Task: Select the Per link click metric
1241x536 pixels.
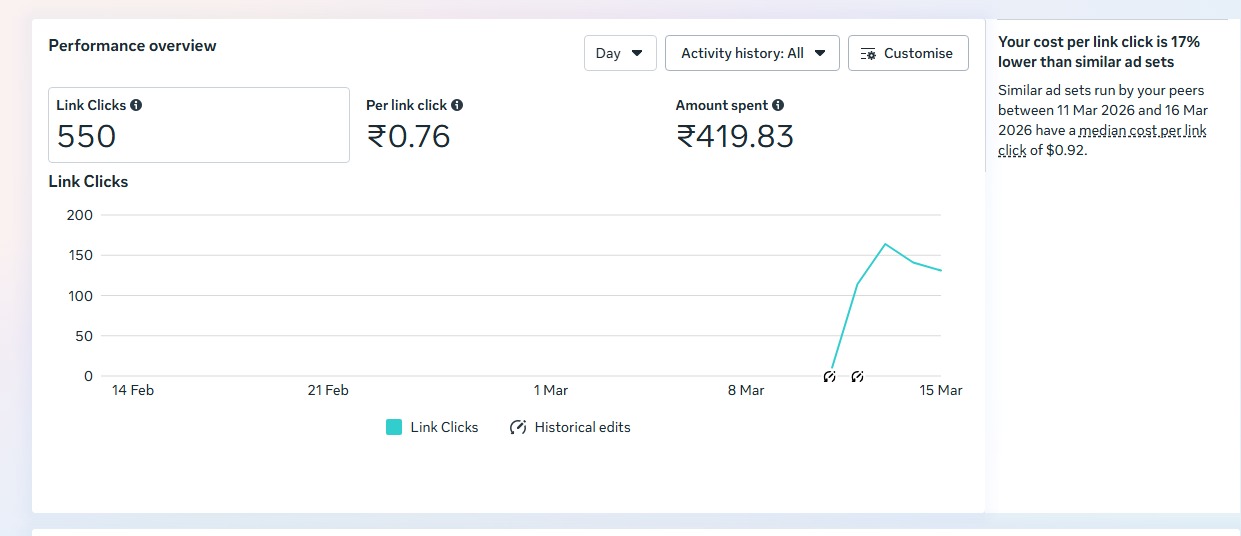Action: 408,125
